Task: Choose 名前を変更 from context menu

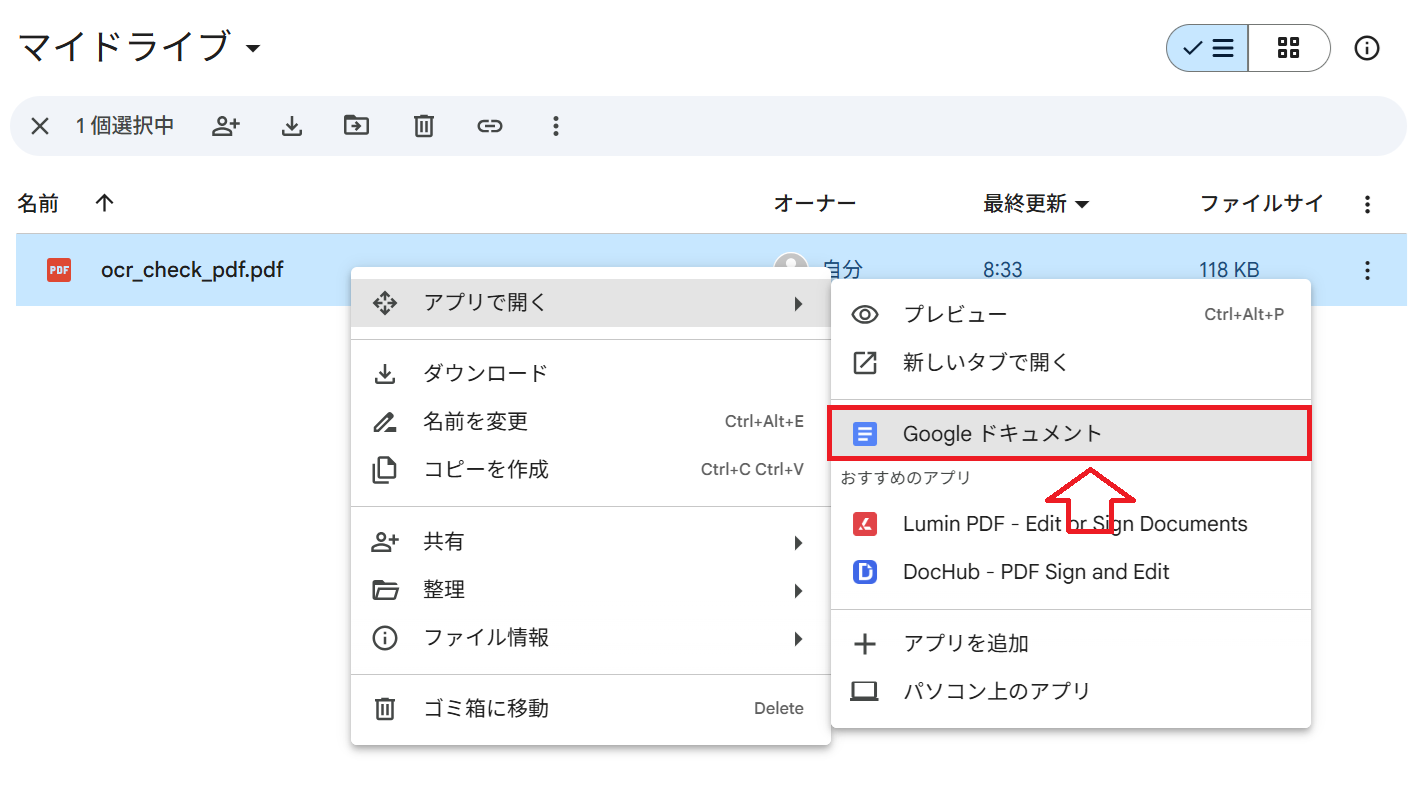Action: [x=591, y=422]
